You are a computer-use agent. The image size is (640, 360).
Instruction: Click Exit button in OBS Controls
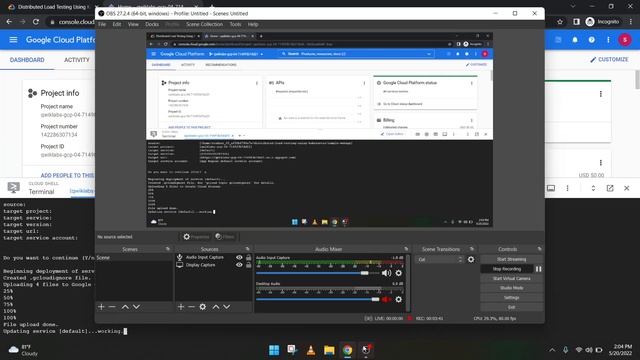click(511, 307)
